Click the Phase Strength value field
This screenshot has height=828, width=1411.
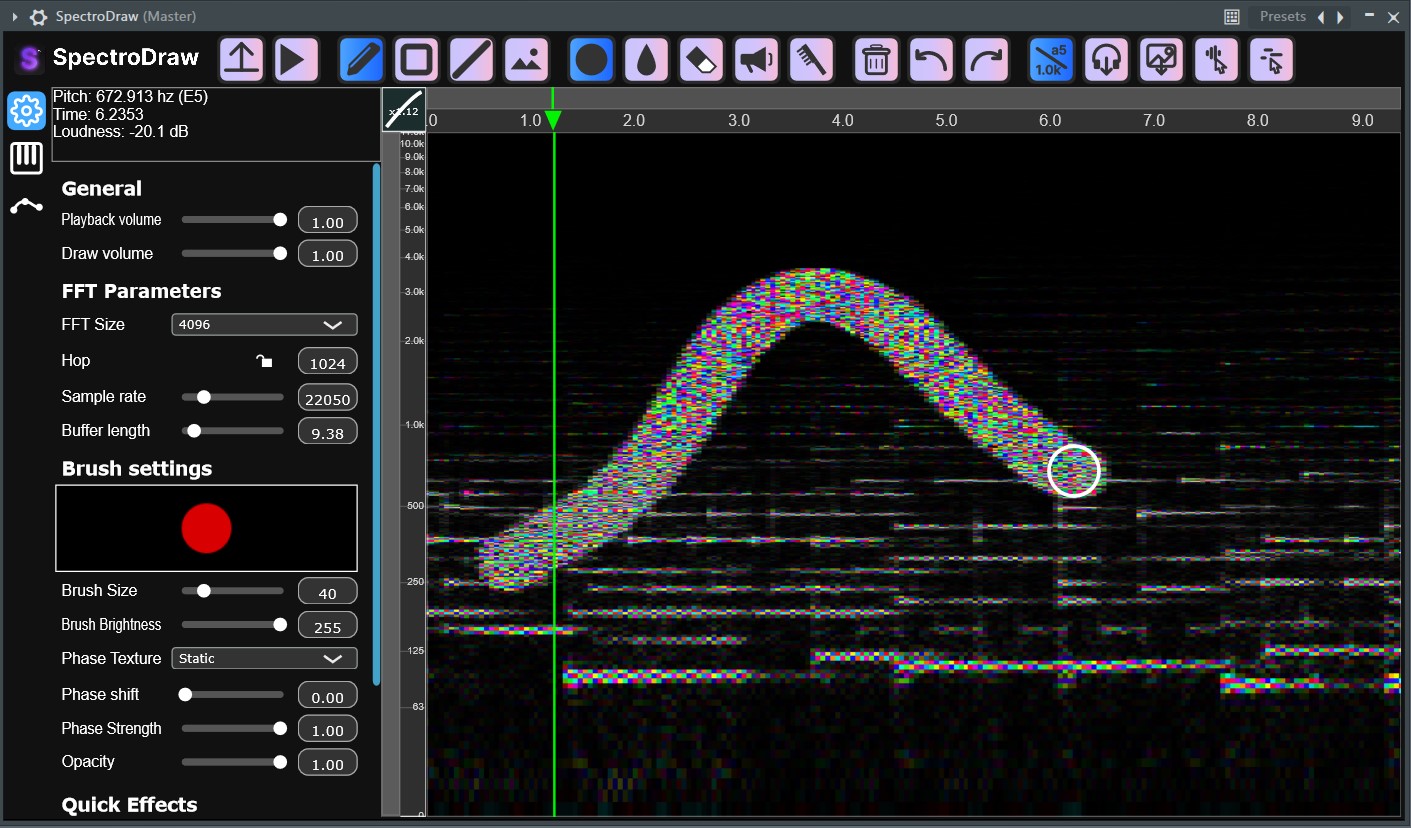328,730
